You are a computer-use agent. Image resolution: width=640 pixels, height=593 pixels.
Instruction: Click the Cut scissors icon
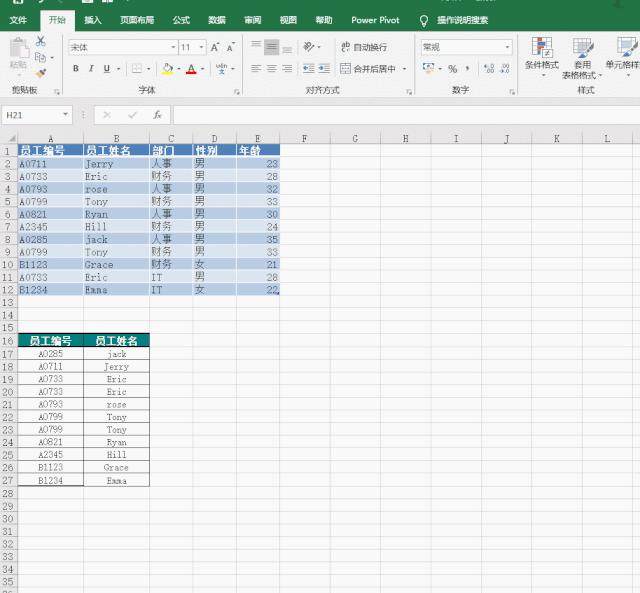pyautogui.click(x=40, y=41)
